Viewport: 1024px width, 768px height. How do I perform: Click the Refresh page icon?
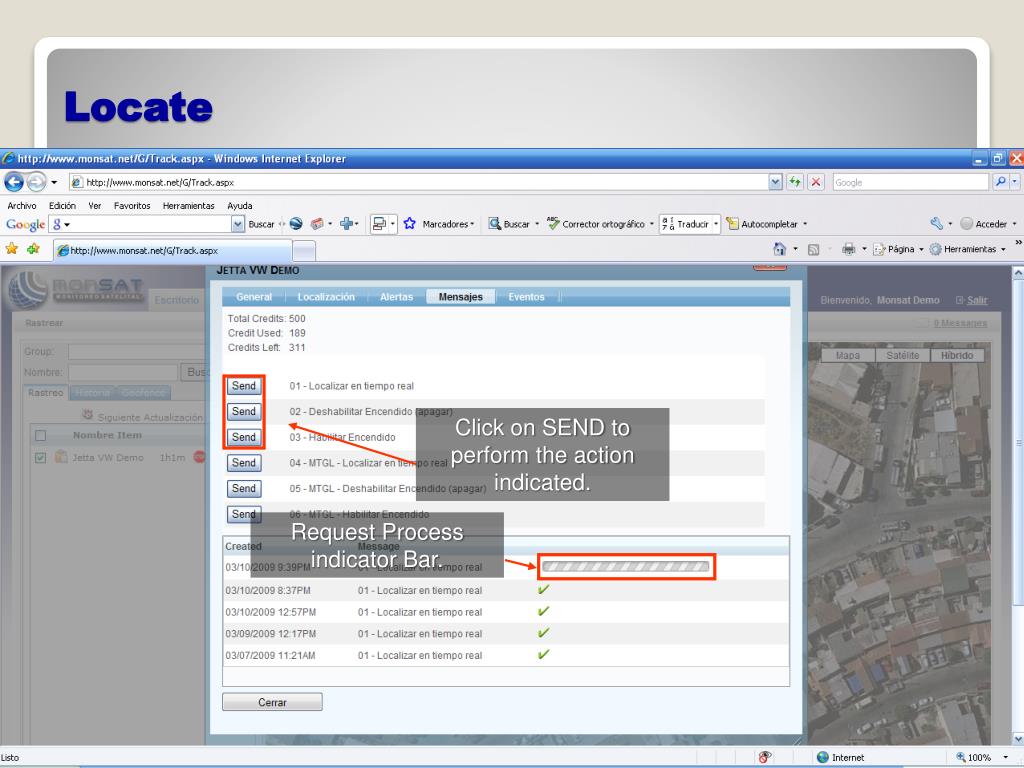coord(795,182)
